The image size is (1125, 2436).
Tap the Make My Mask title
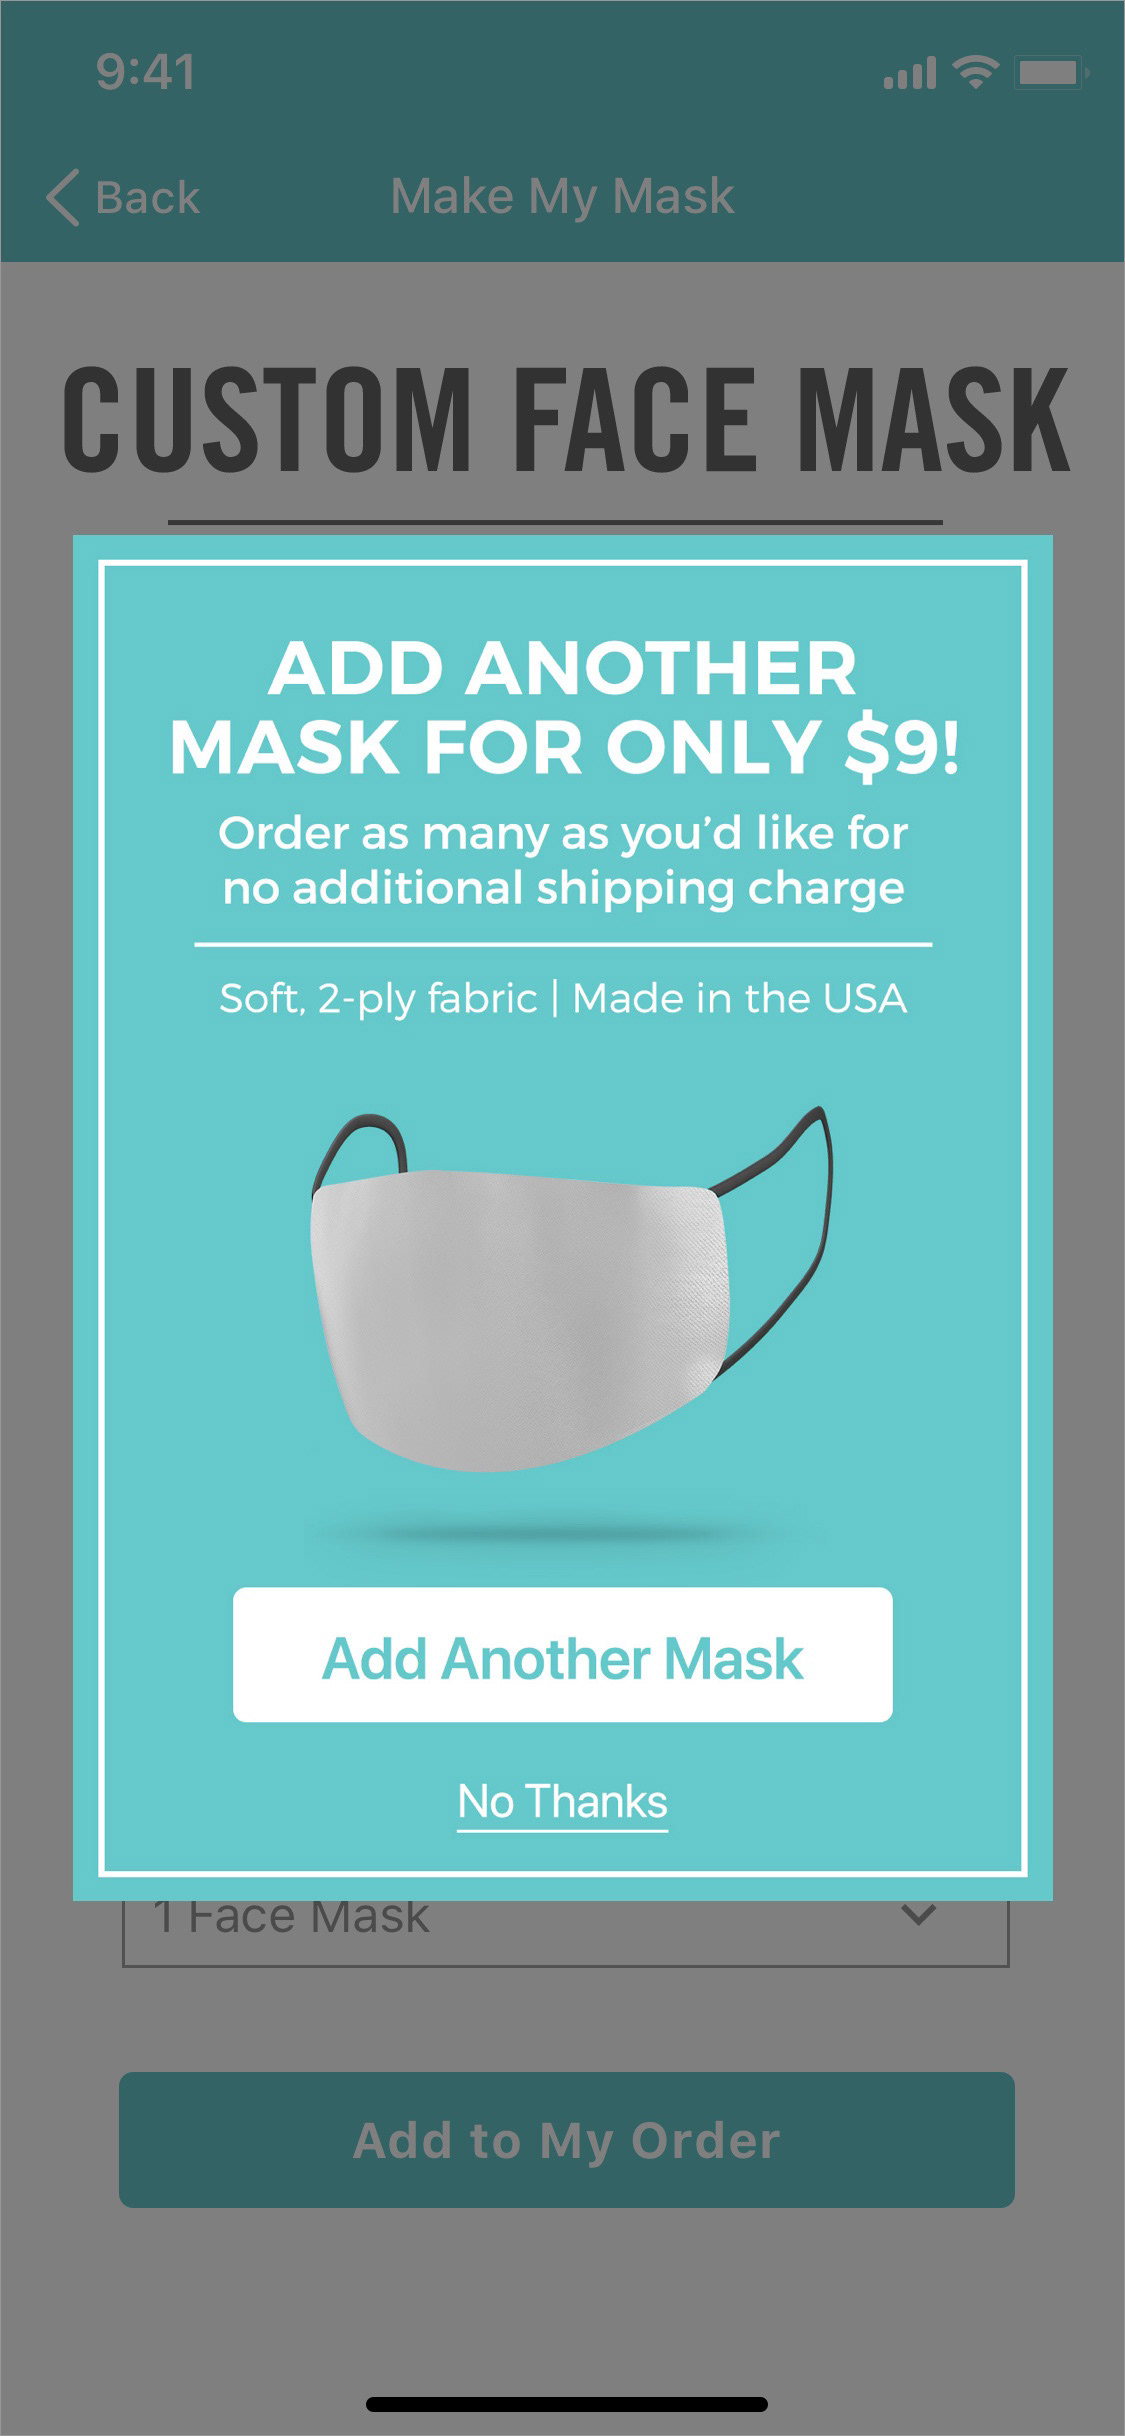[563, 196]
